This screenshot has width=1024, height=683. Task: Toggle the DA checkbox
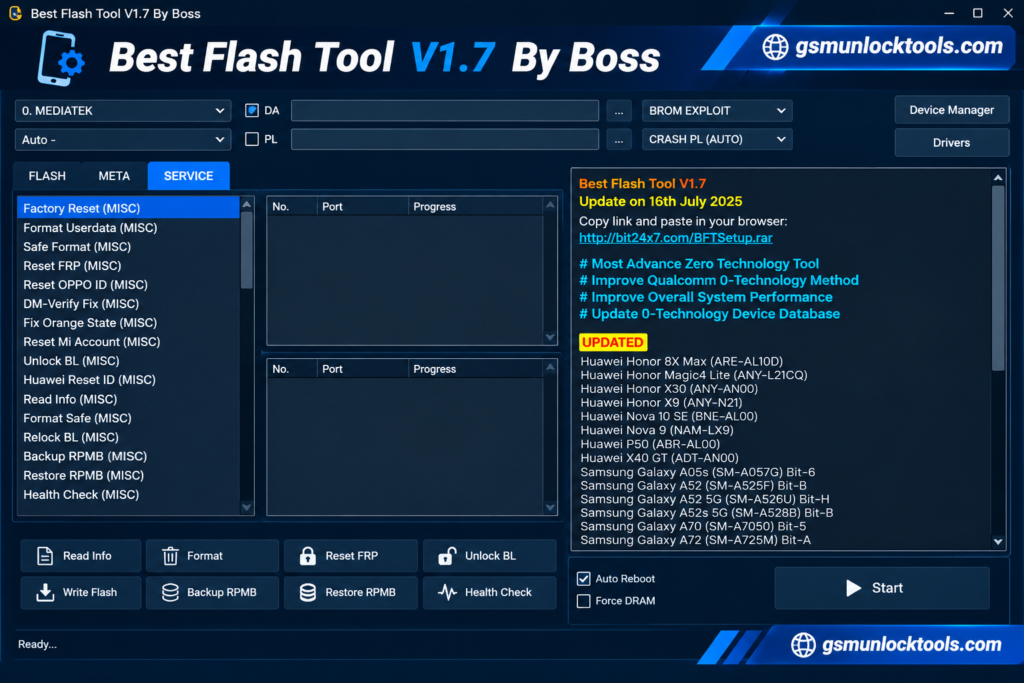click(x=251, y=110)
